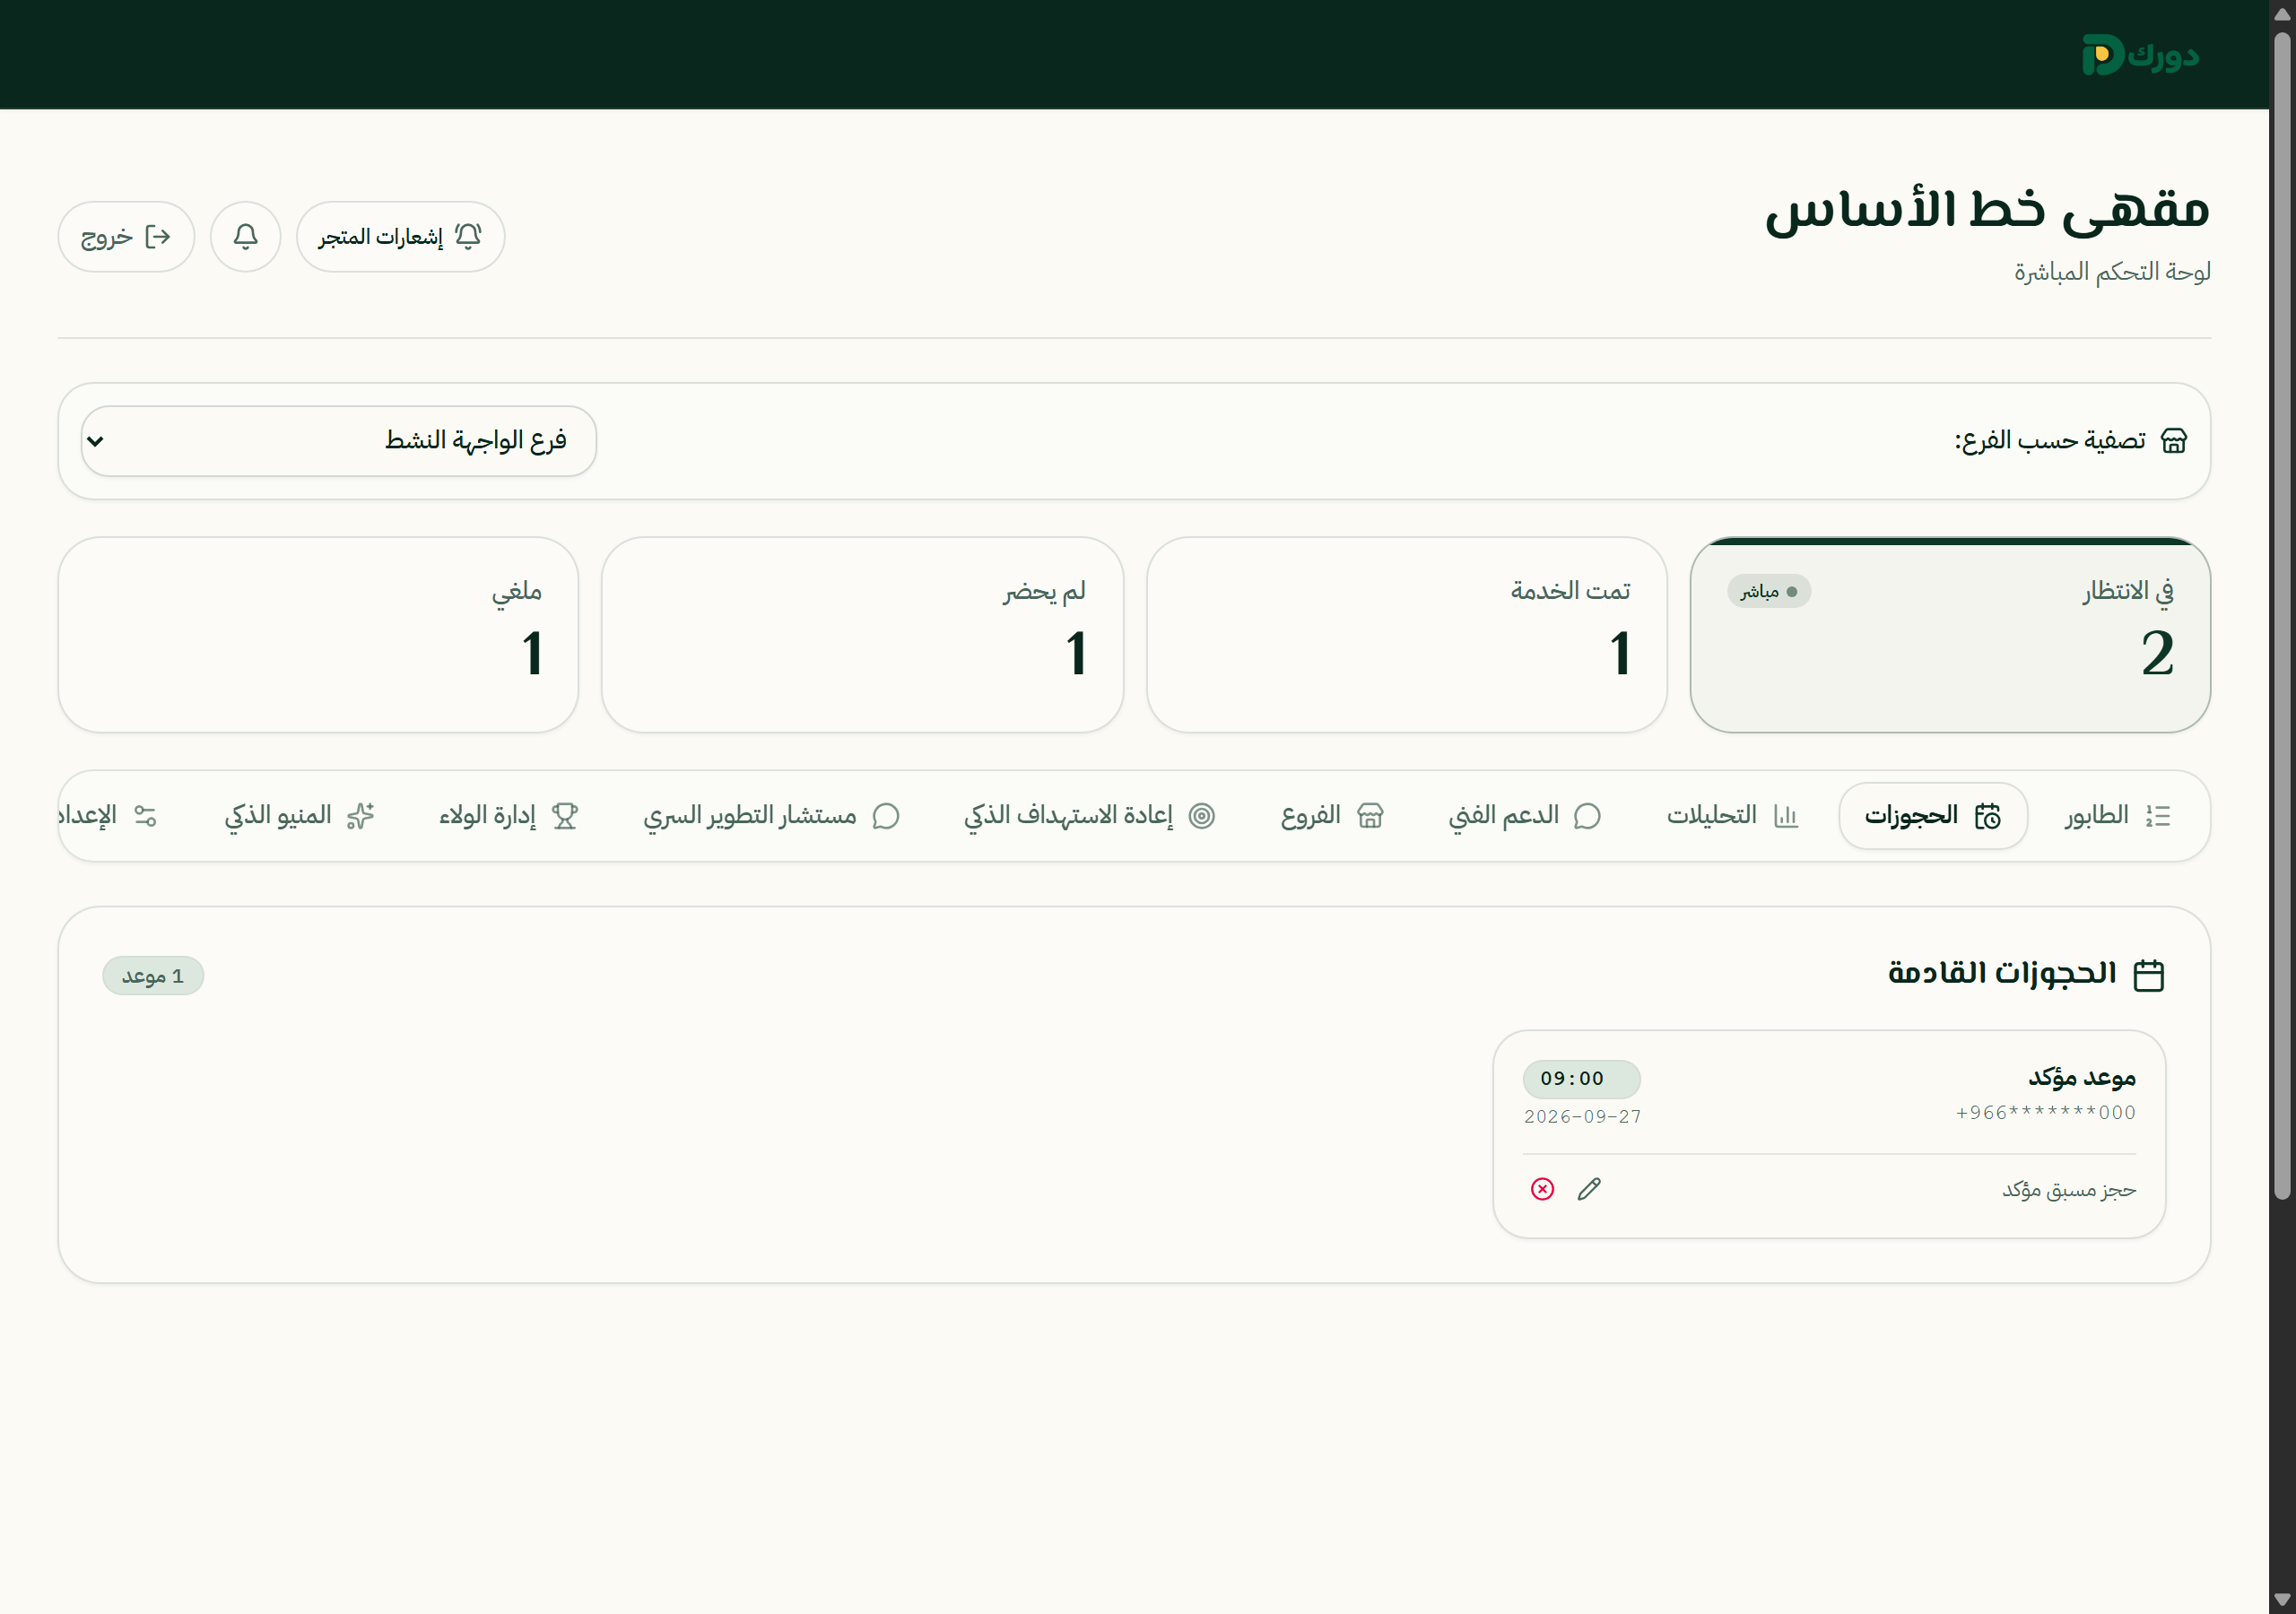Open the الدعم الفني support tab
Image resolution: width=2296 pixels, height=1614 pixels.
[1525, 816]
